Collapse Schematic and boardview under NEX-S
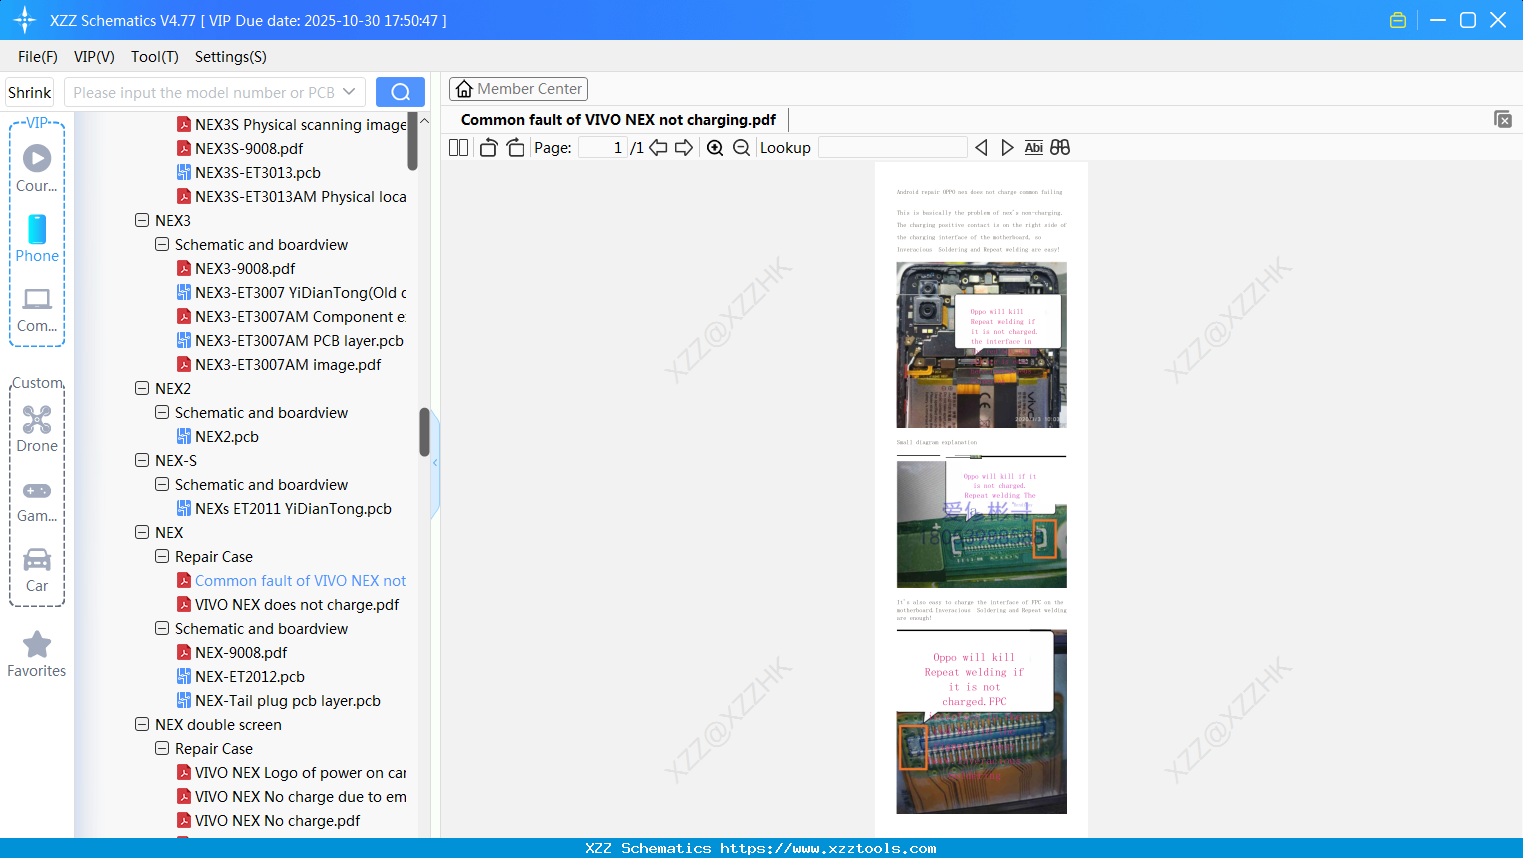Screen dimensions: 1523x858 pos(162,484)
